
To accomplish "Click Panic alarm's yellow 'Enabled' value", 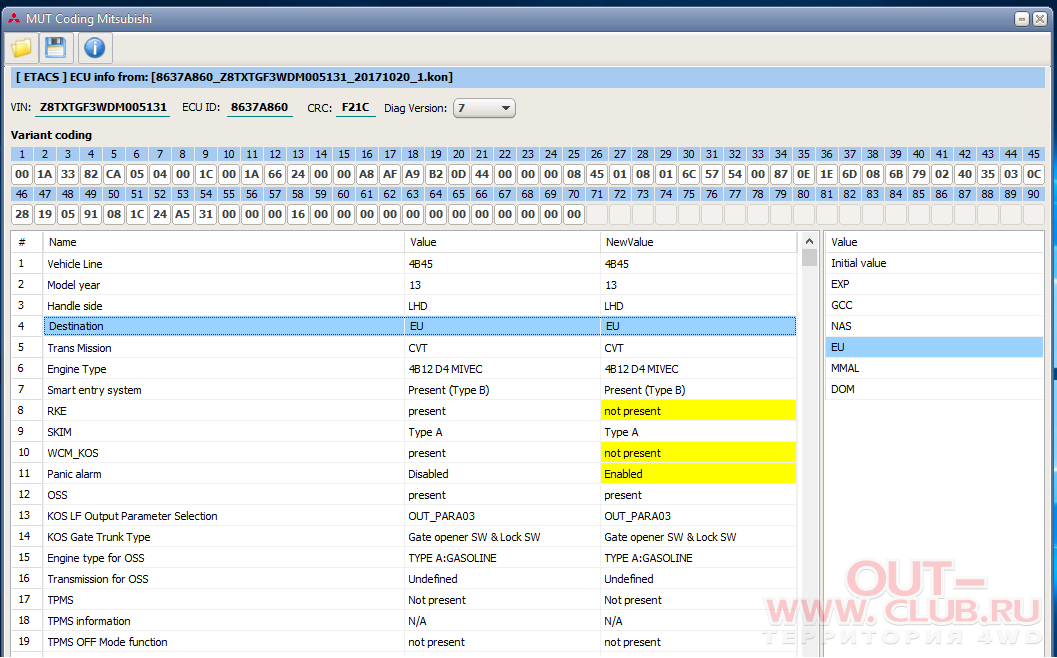I will [698, 473].
